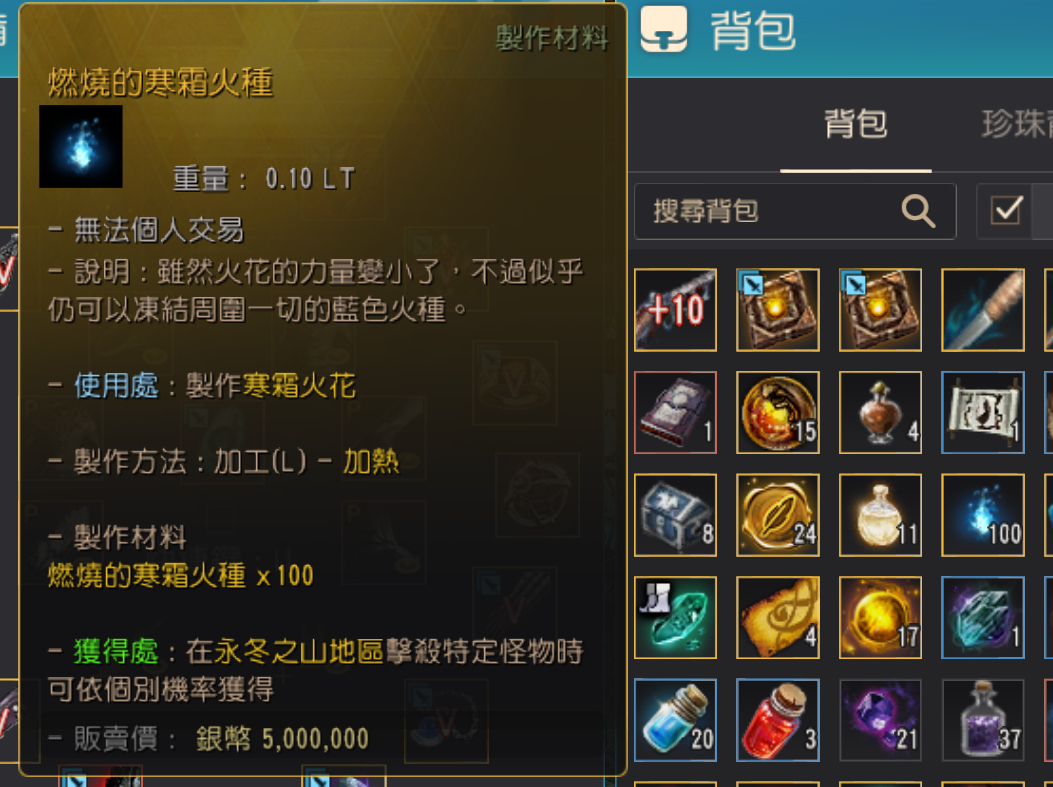Select the purple gem item with 21 count
This screenshot has width=1053, height=787.
tap(880, 720)
